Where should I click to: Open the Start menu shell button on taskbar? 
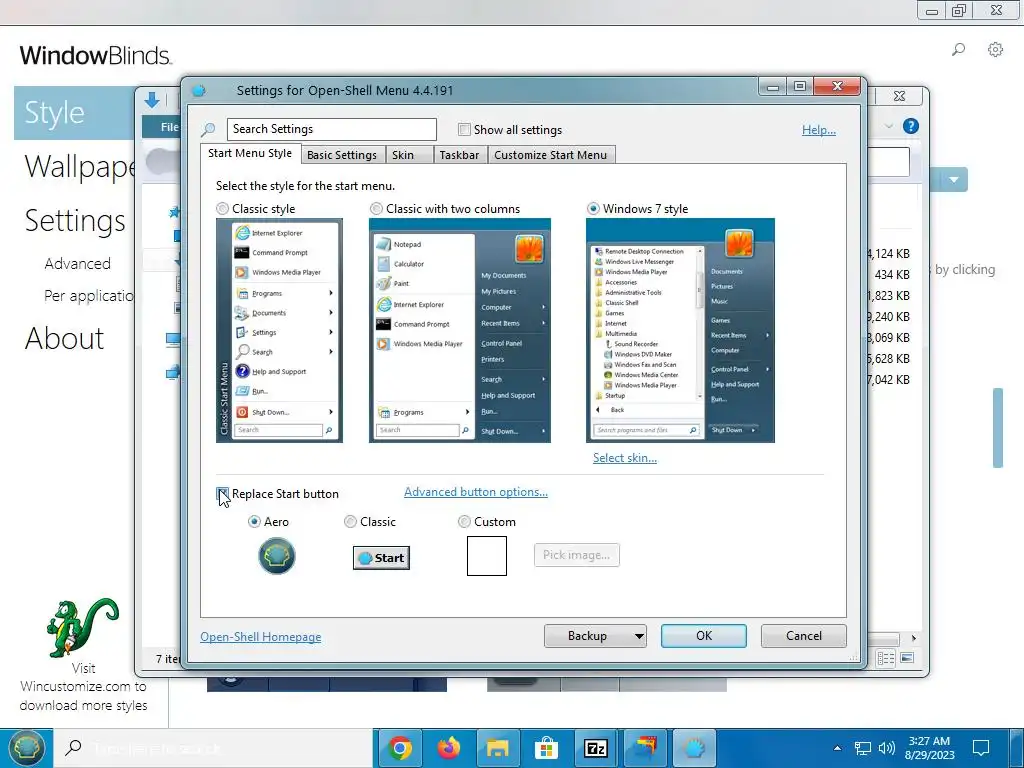(26, 748)
